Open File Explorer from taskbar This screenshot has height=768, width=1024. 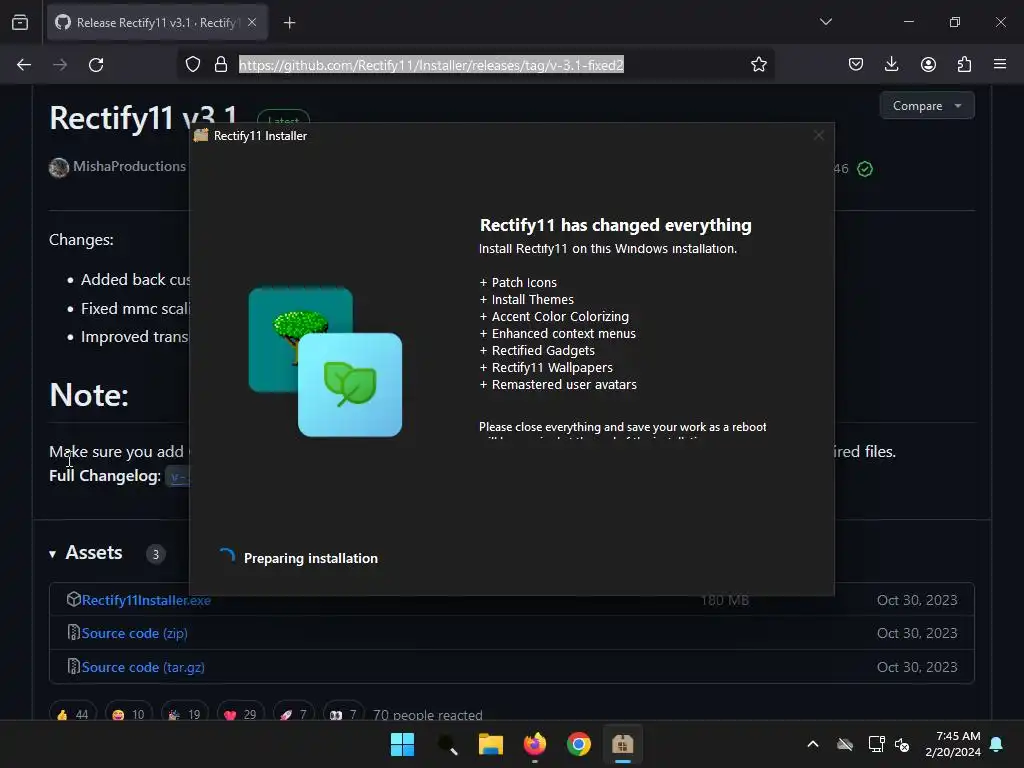pyautogui.click(x=490, y=744)
